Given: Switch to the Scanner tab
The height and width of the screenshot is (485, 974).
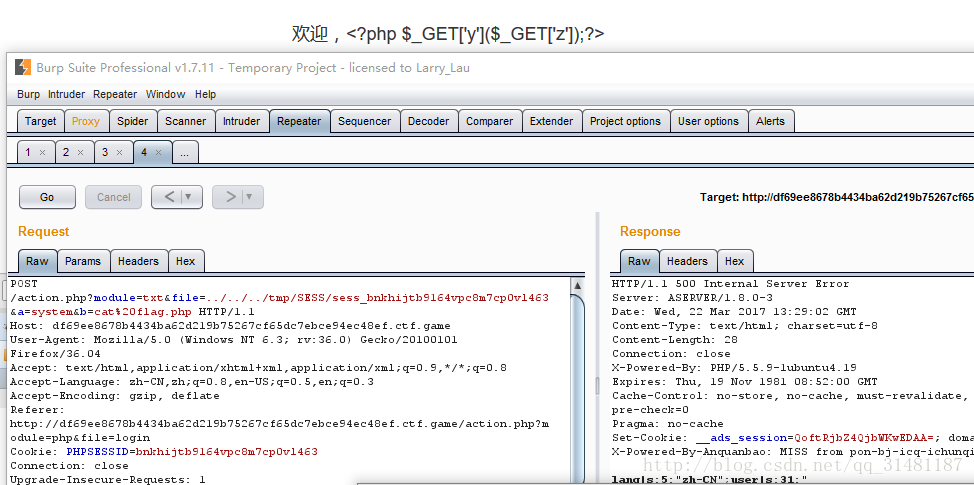Looking at the screenshot, I should coord(186,121).
